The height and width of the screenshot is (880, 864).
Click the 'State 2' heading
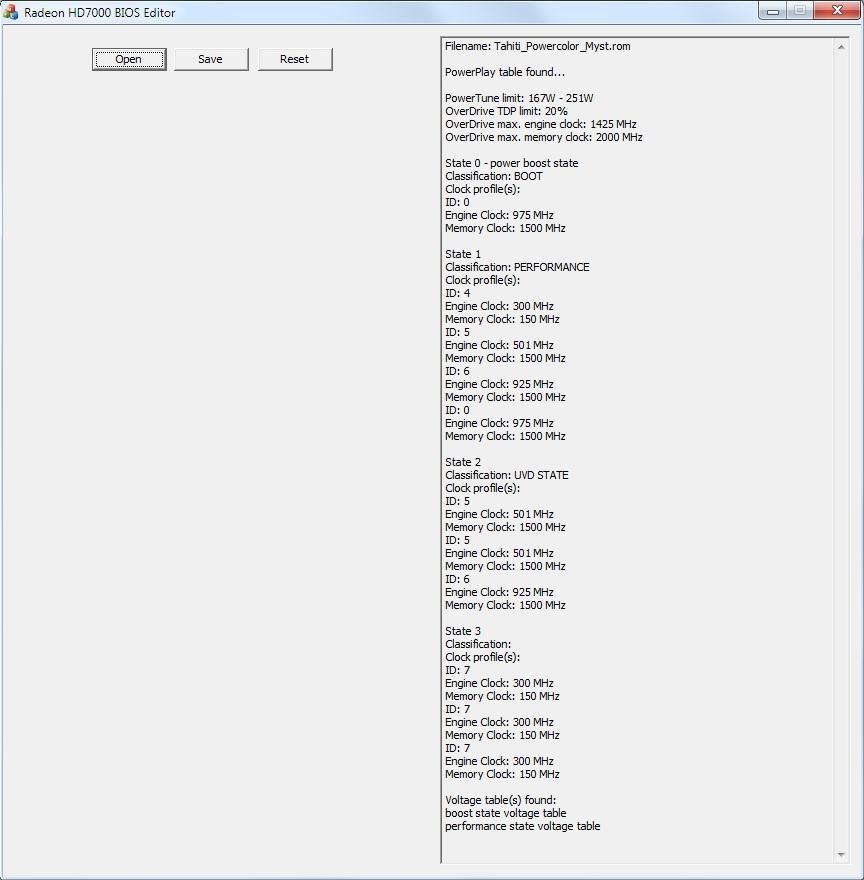click(463, 462)
